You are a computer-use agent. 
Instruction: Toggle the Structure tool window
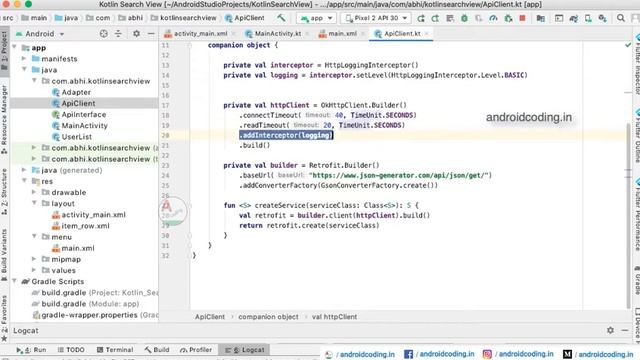coord(4,192)
